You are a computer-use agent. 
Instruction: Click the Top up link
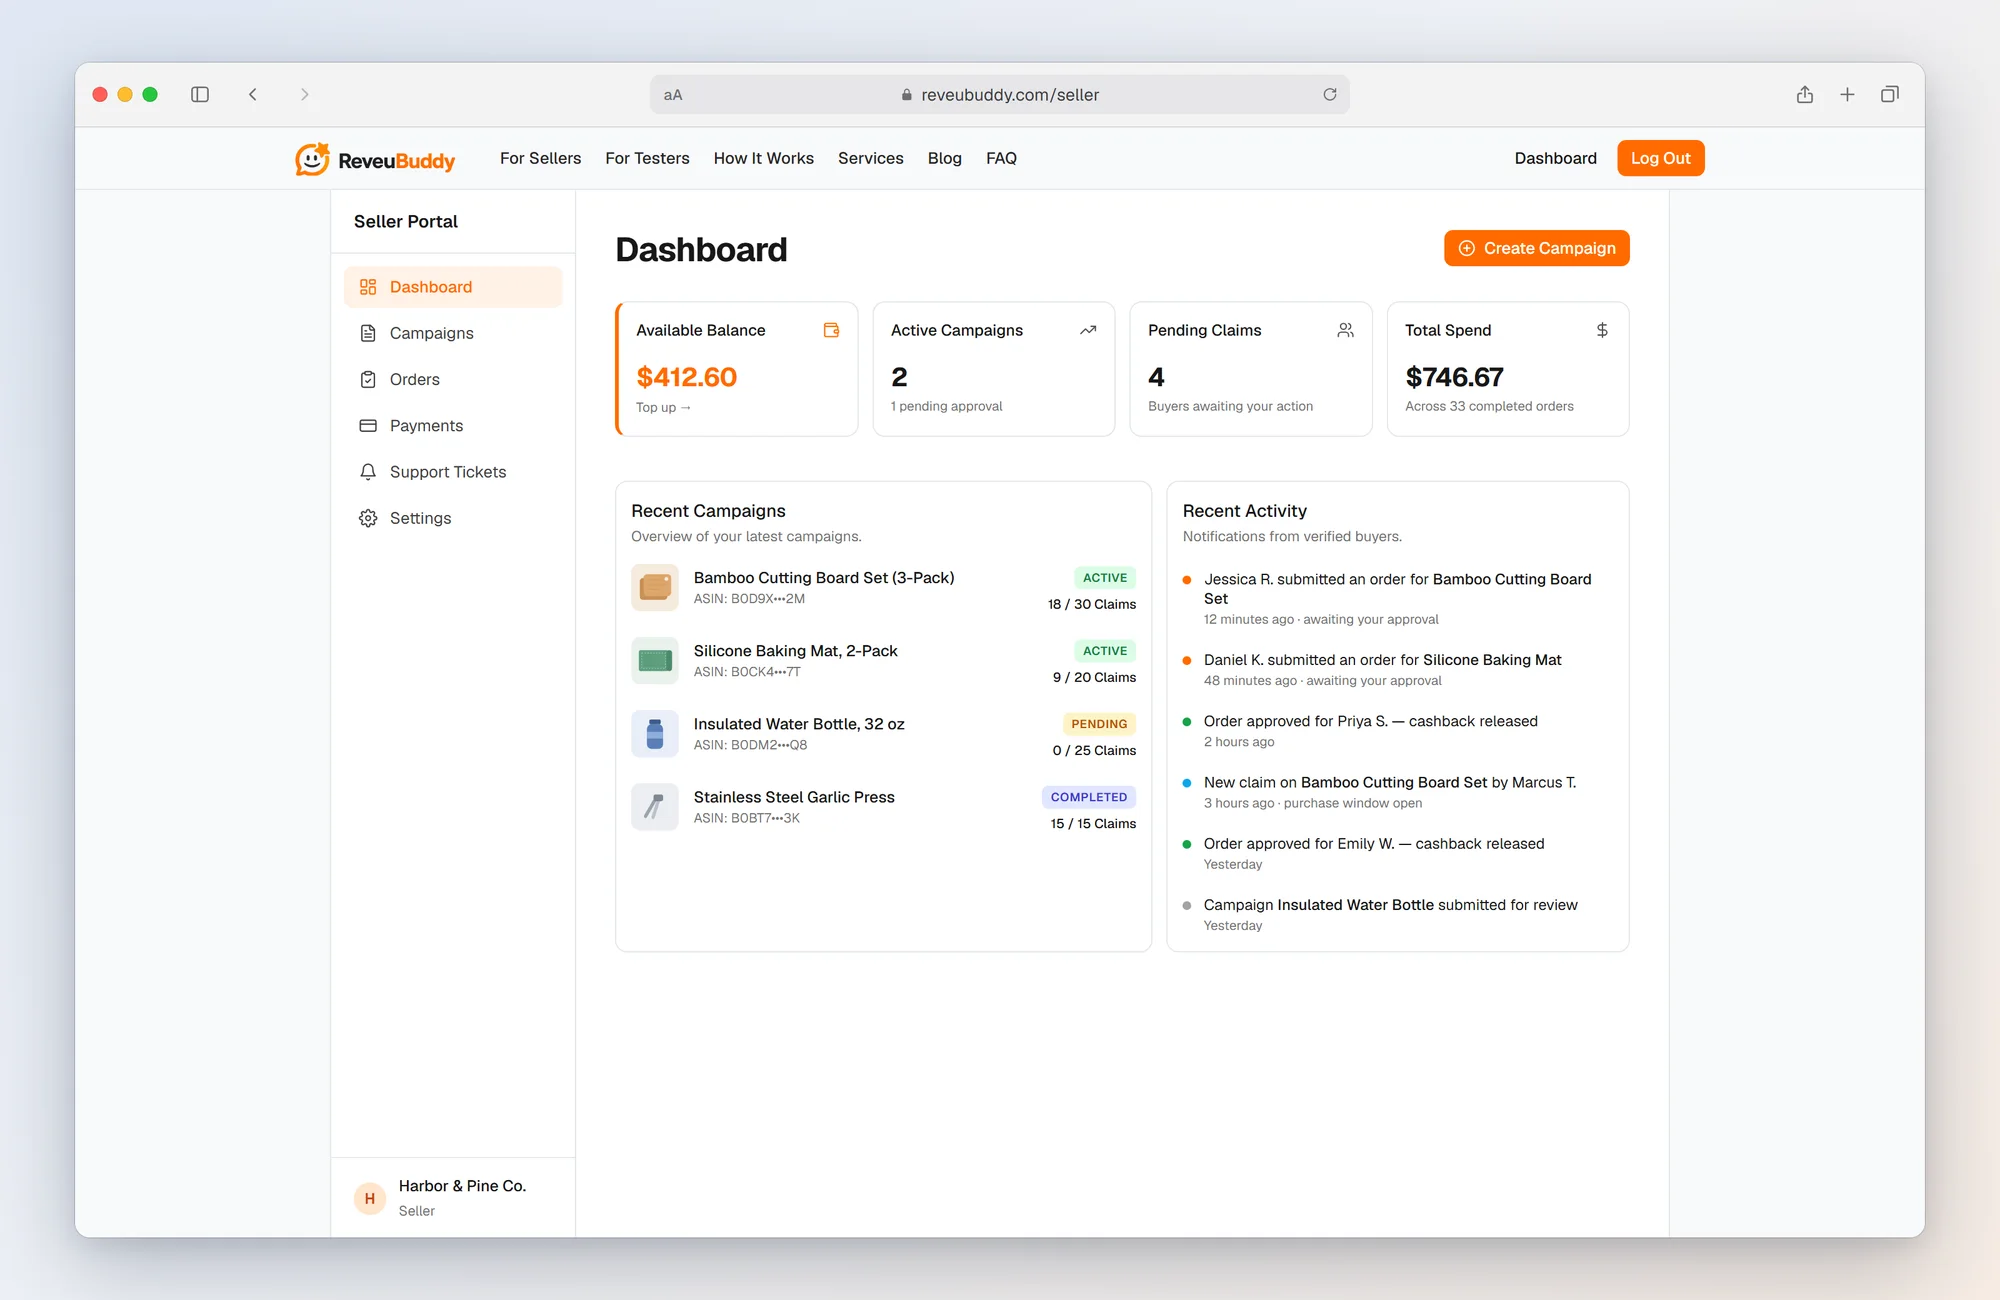coord(663,407)
